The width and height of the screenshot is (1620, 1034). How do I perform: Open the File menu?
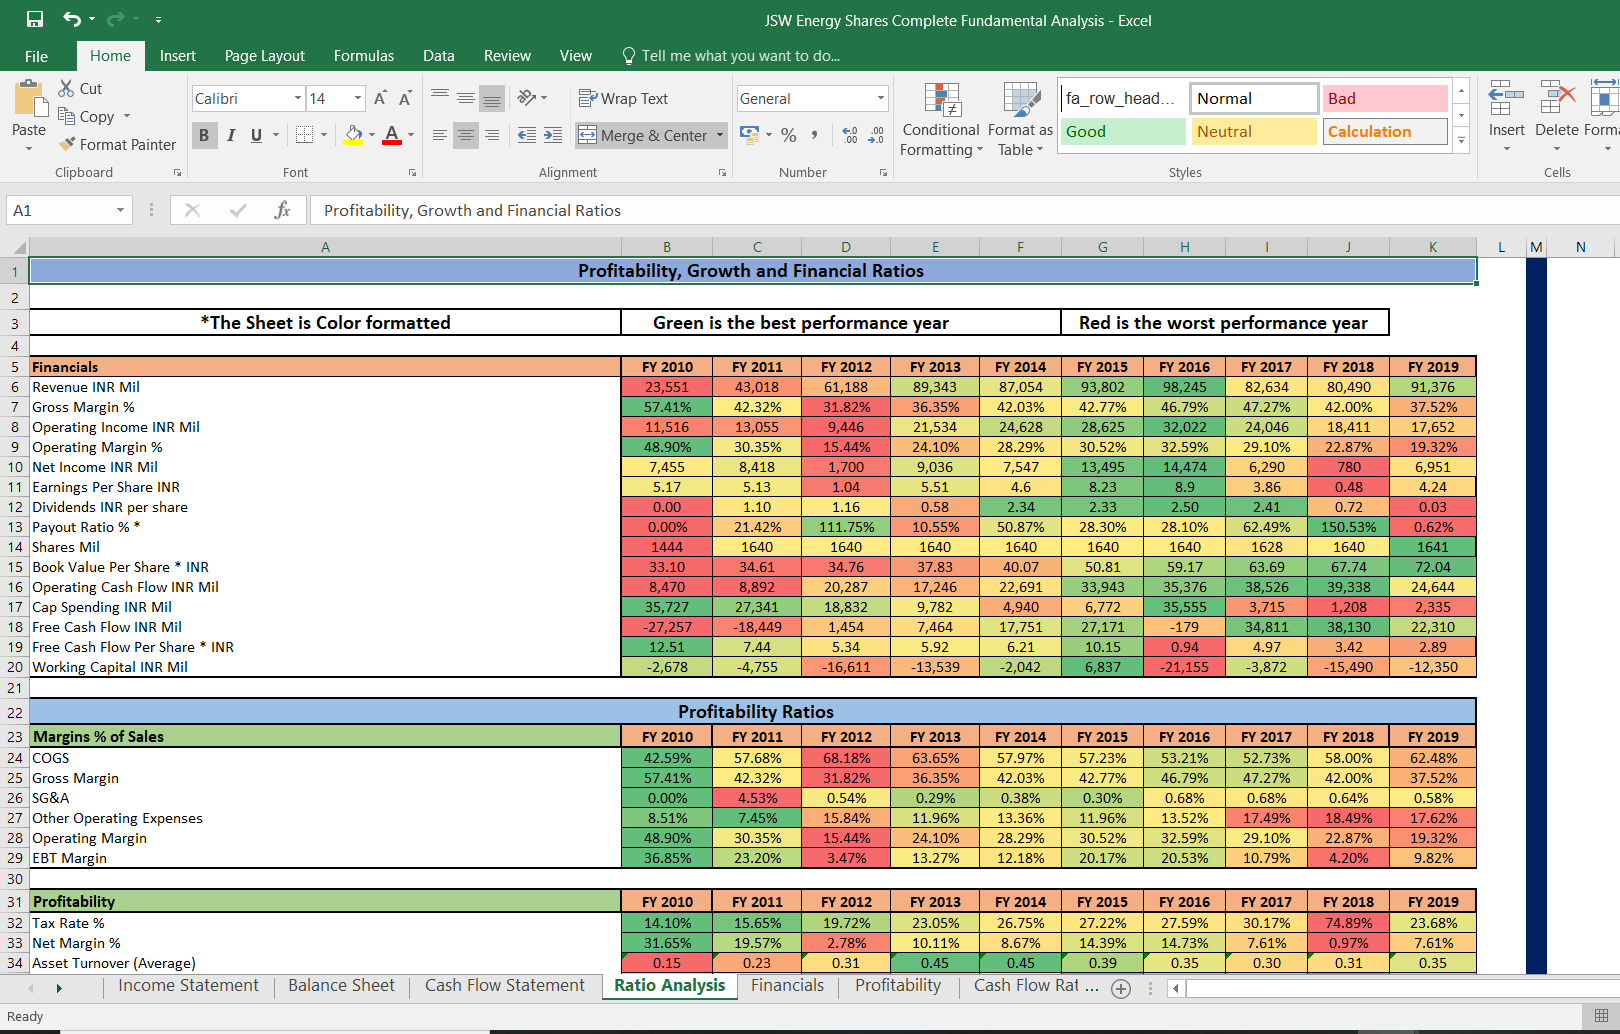[x=36, y=56]
